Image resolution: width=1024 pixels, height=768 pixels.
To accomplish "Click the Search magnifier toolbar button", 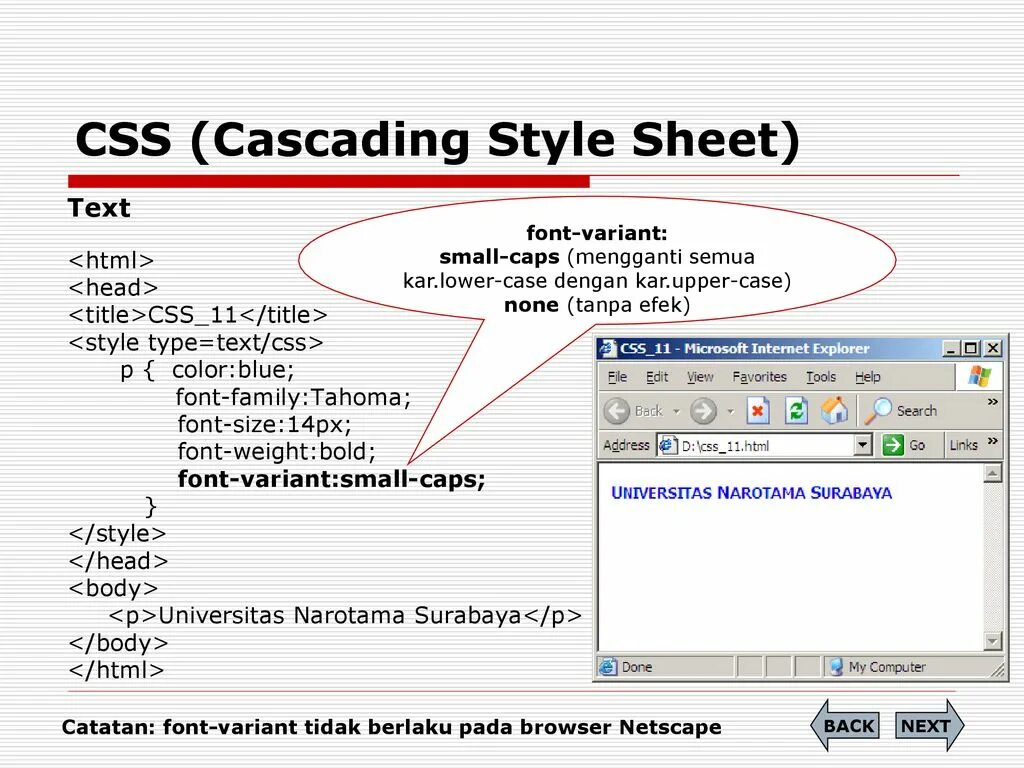I will [901, 411].
